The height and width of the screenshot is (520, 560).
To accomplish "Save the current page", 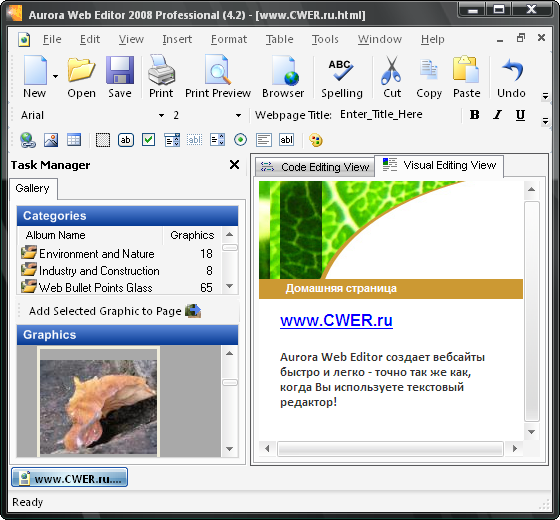I will pos(120,76).
